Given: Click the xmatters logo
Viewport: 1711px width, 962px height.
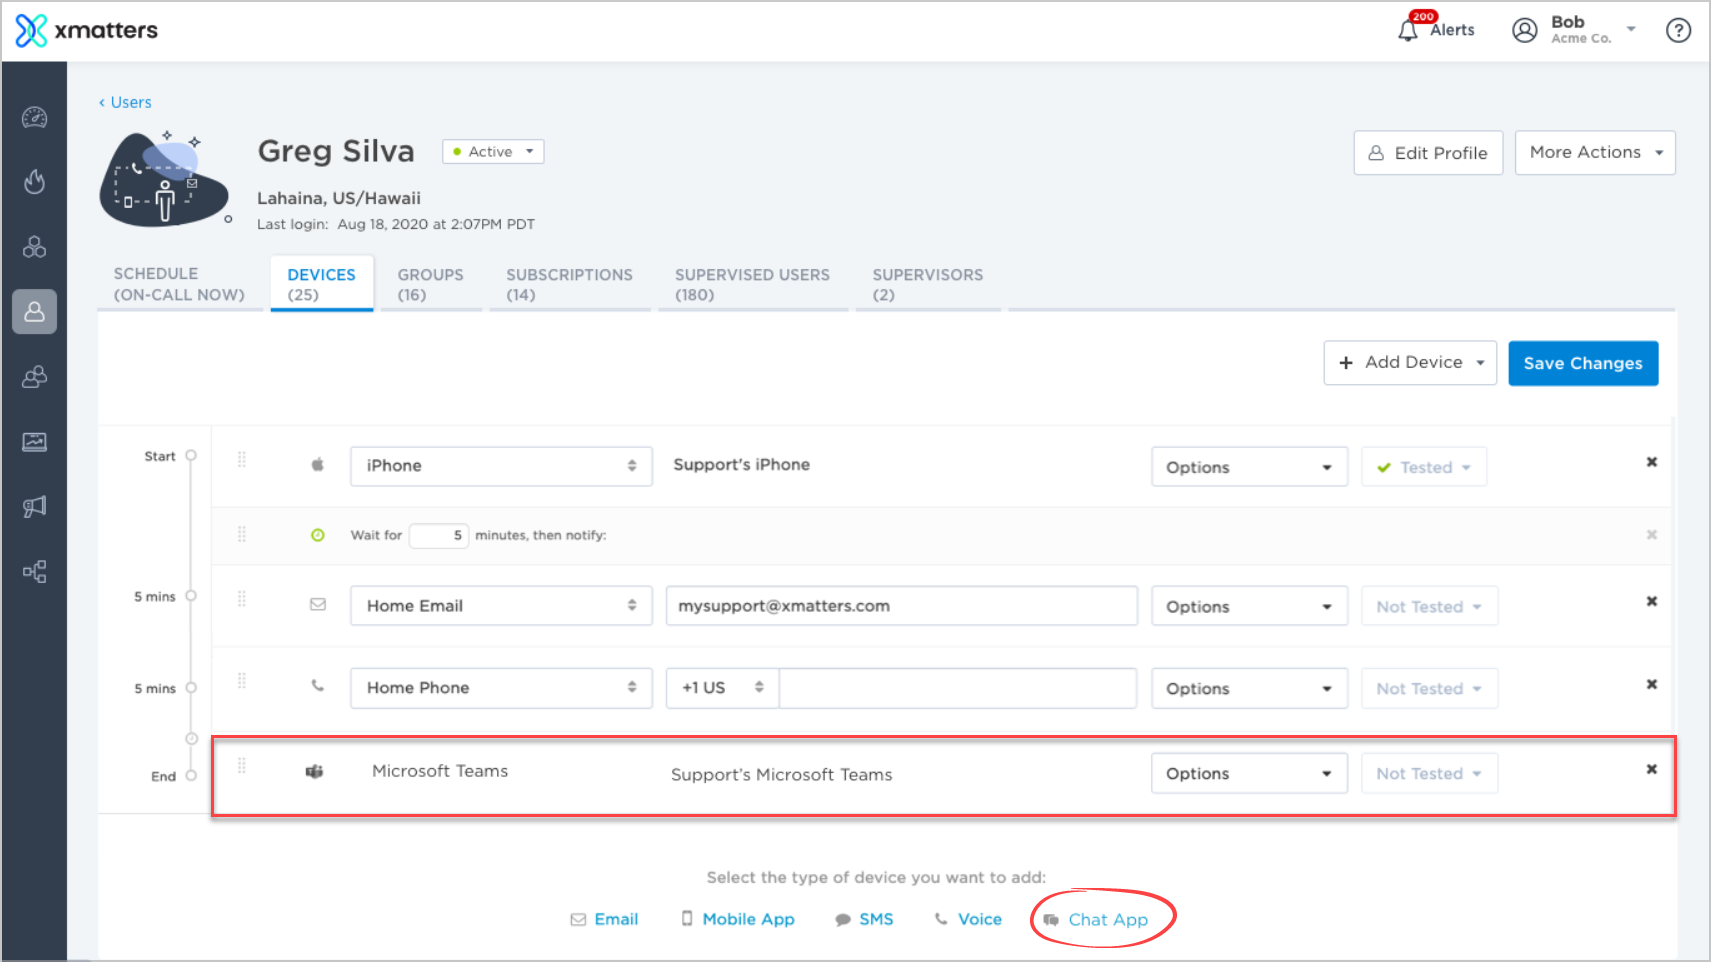Looking at the screenshot, I should point(87,30).
